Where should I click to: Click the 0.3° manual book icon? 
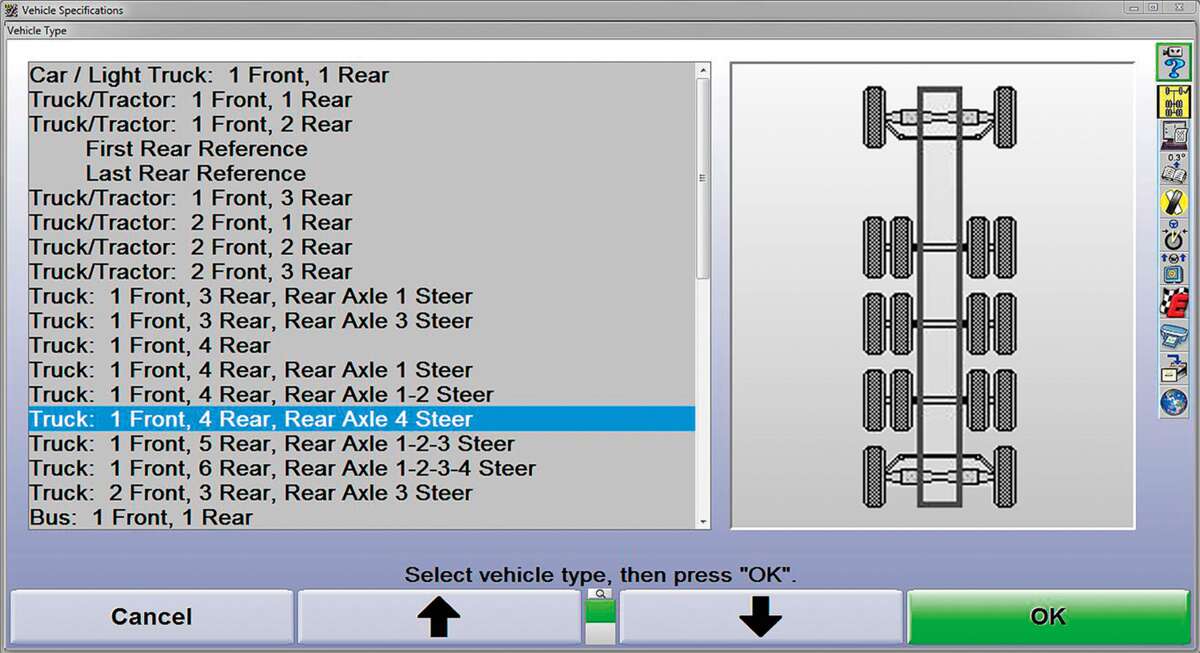tap(1171, 168)
